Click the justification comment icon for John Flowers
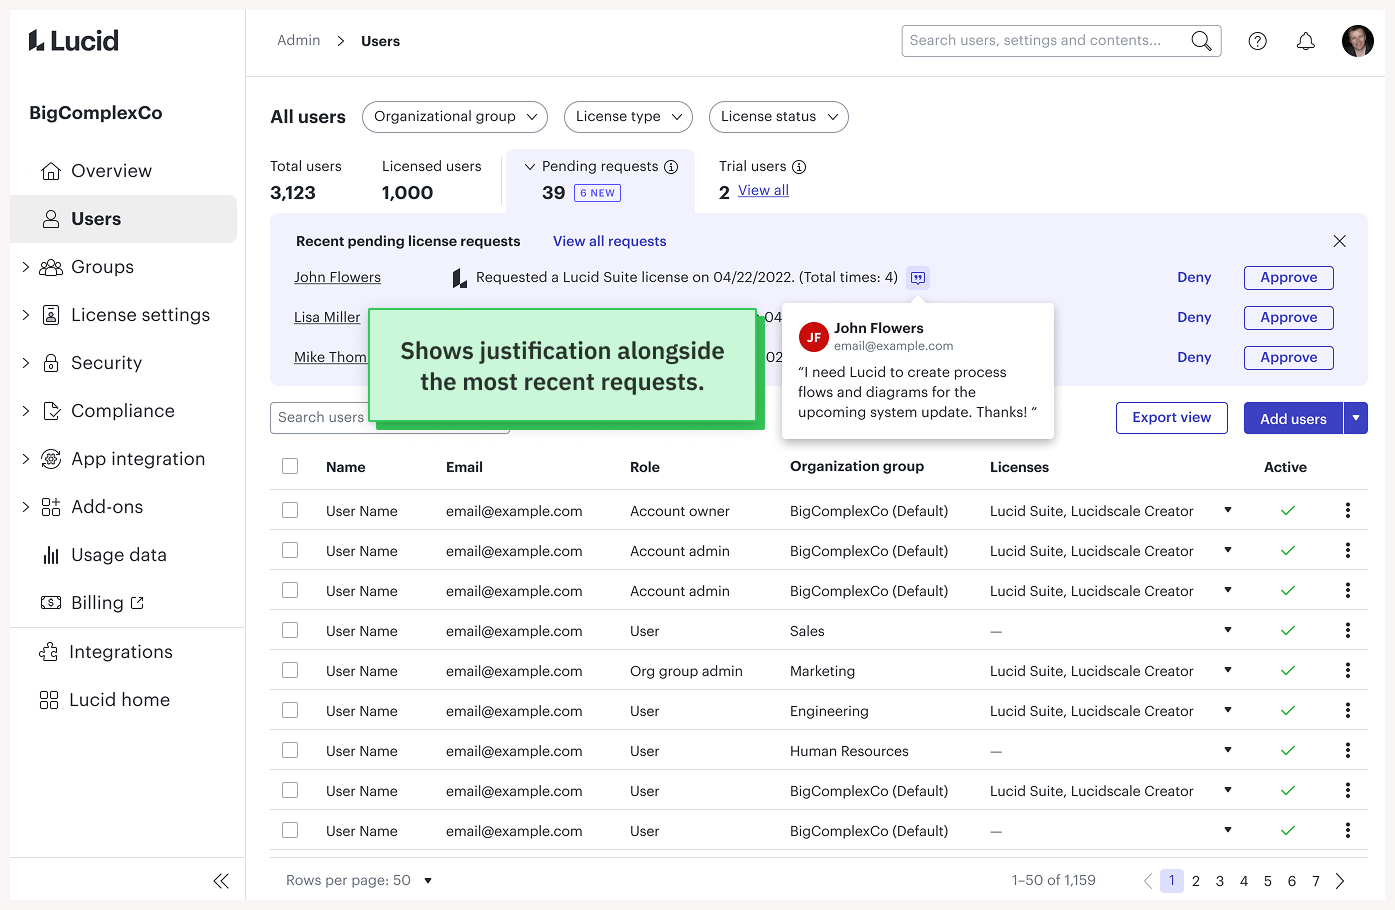Image resolution: width=1395 pixels, height=910 pixels. point(918,278)
